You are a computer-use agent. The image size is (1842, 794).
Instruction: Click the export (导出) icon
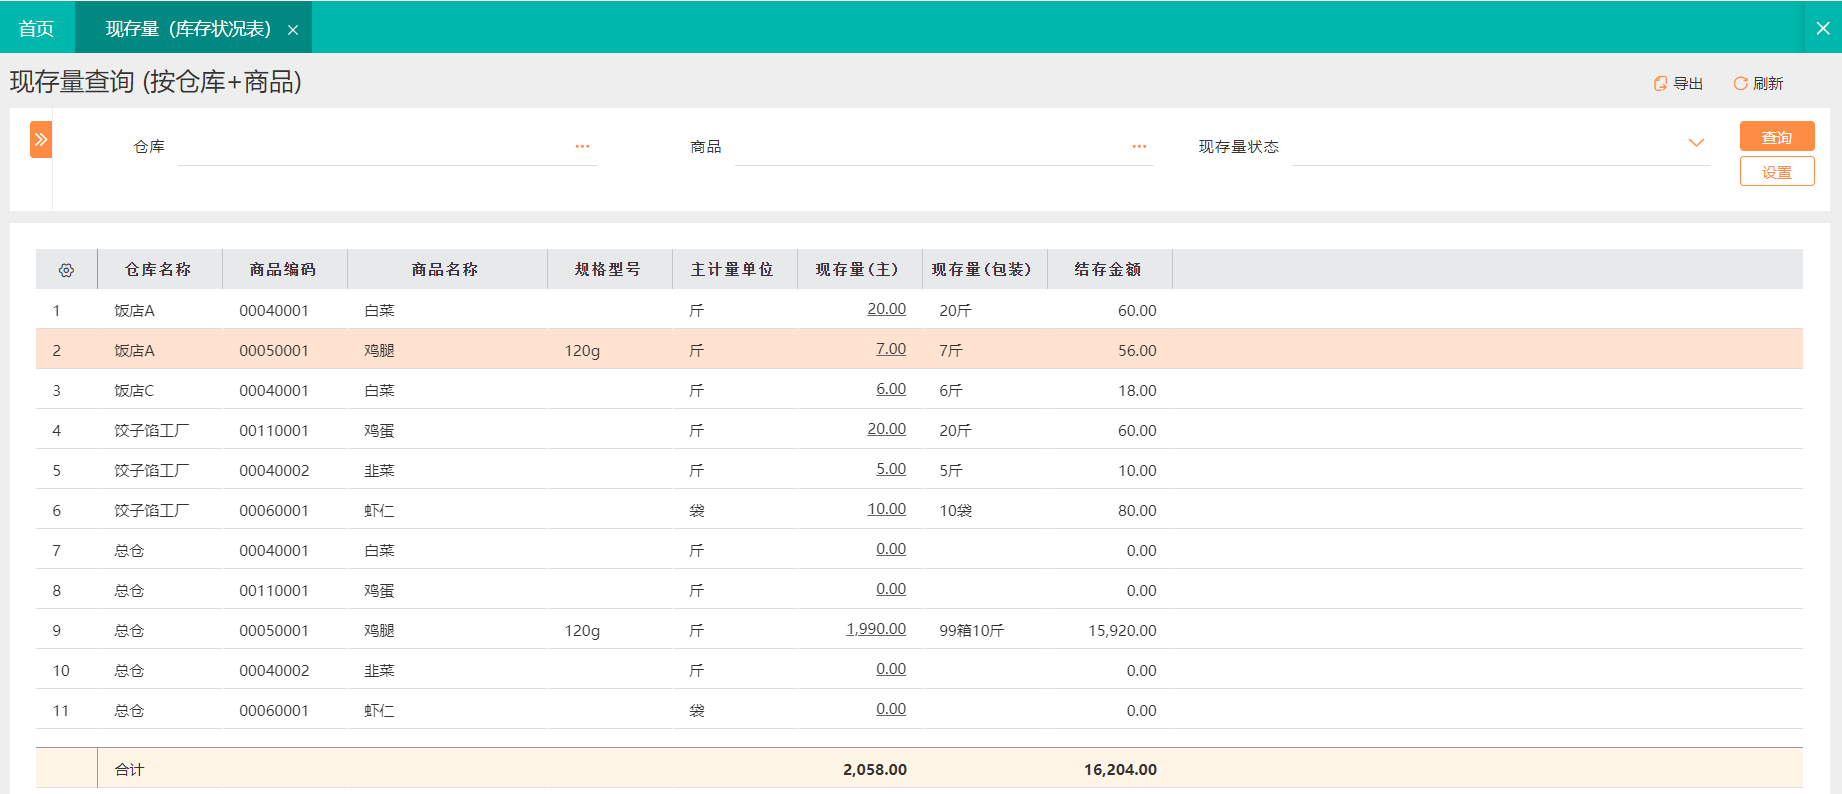[x=1660, y=84]
